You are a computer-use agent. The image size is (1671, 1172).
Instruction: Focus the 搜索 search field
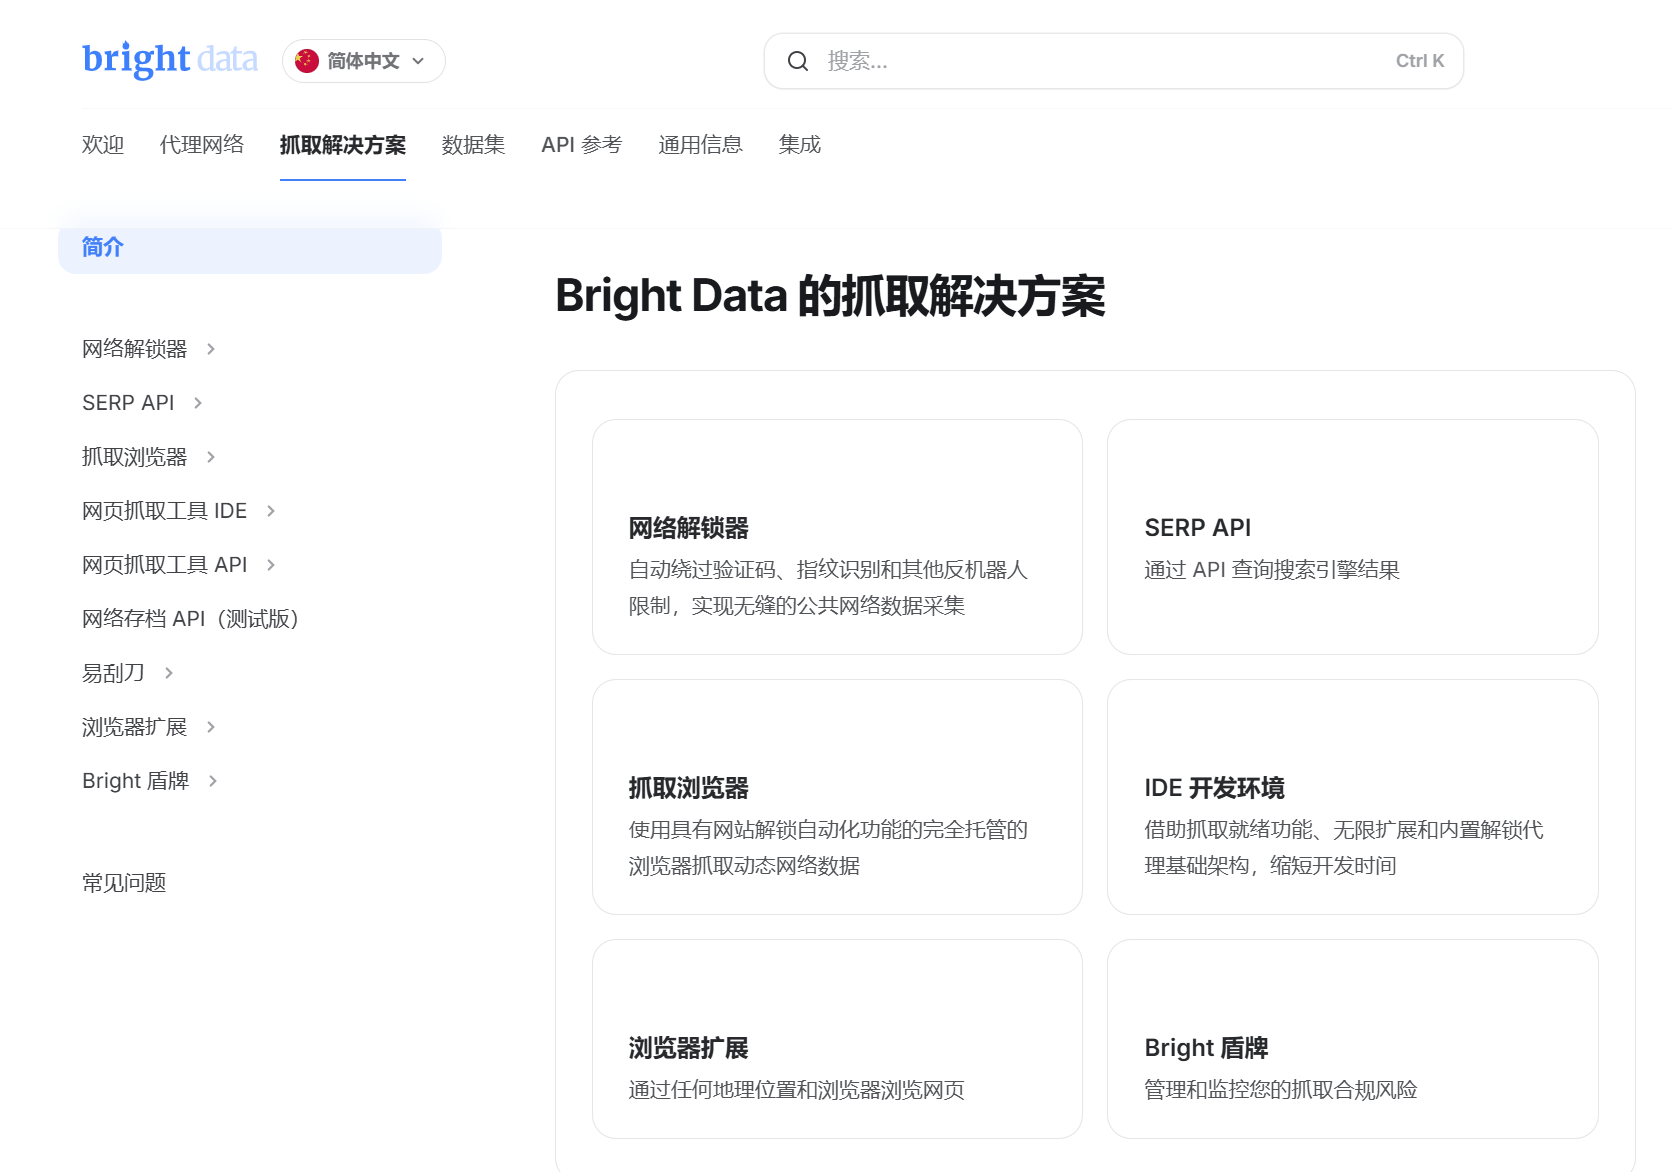tap(1114, 61)
